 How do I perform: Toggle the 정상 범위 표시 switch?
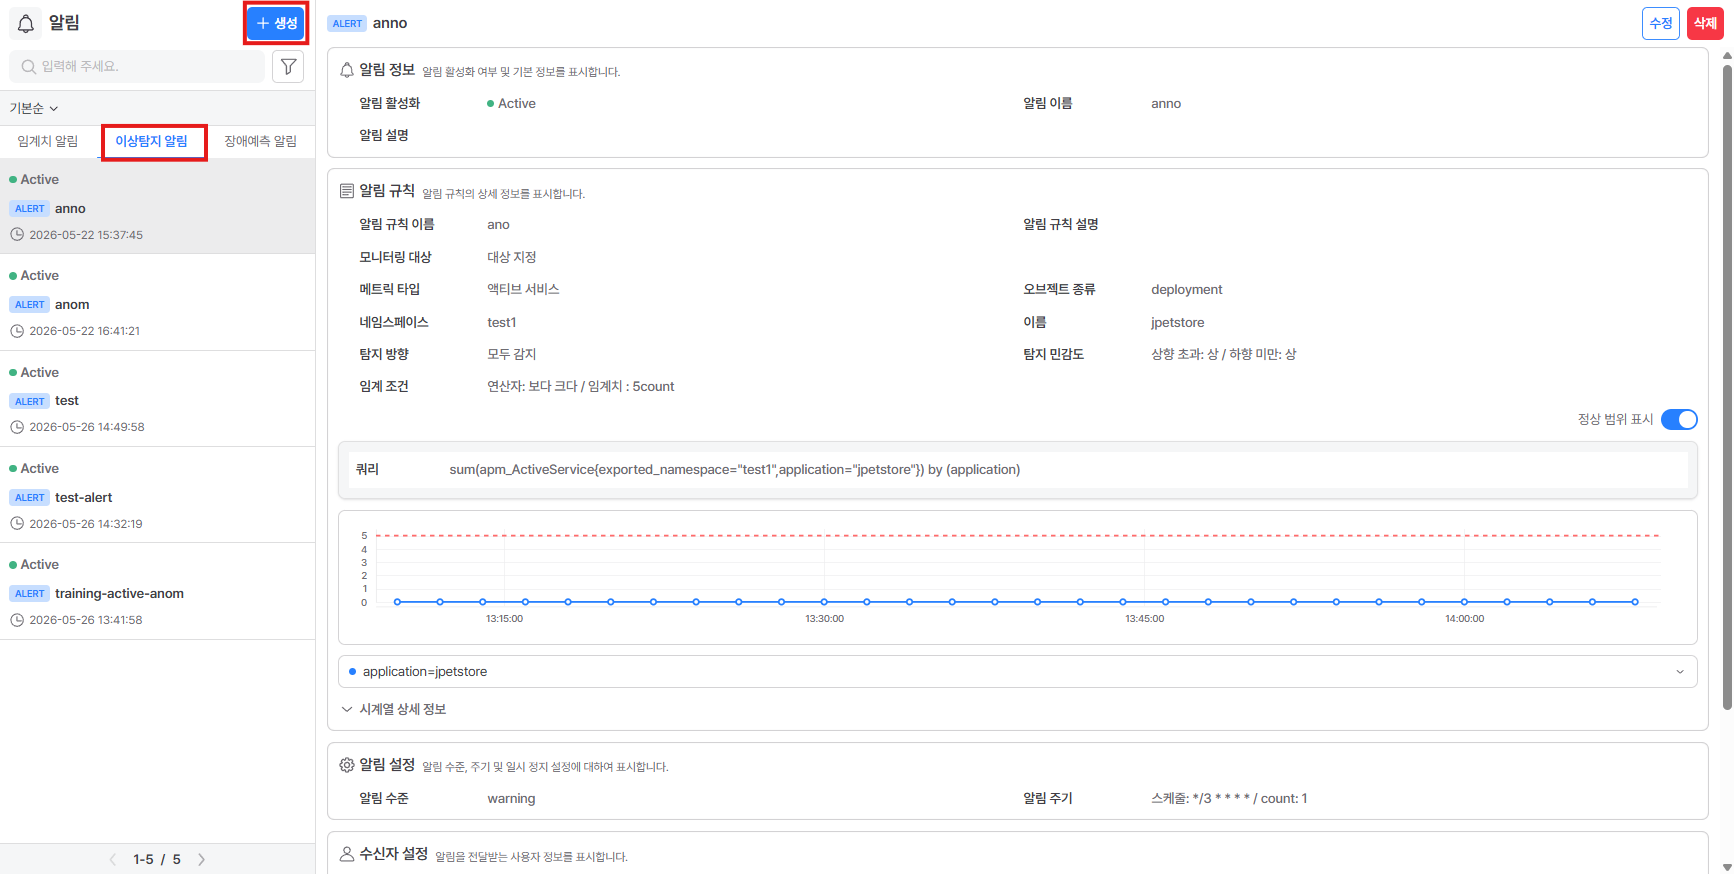(1679, 419)
